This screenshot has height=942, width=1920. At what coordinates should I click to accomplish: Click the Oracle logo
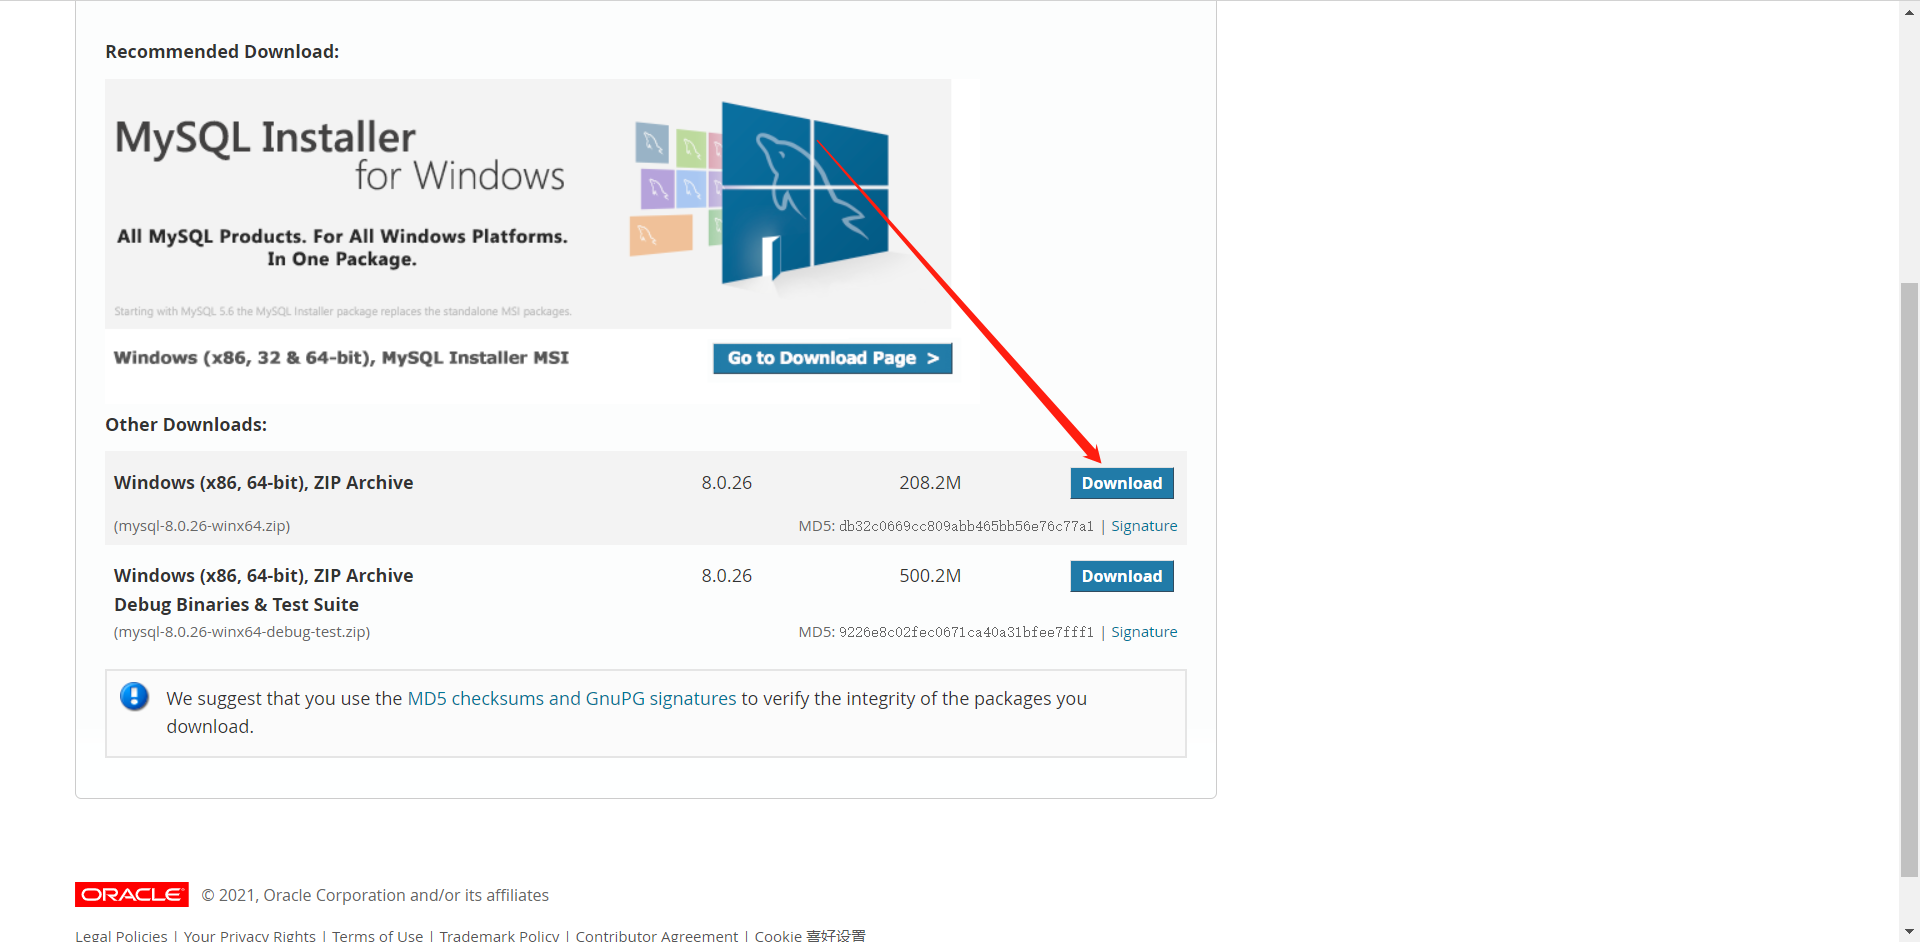(x=132, y=894)
